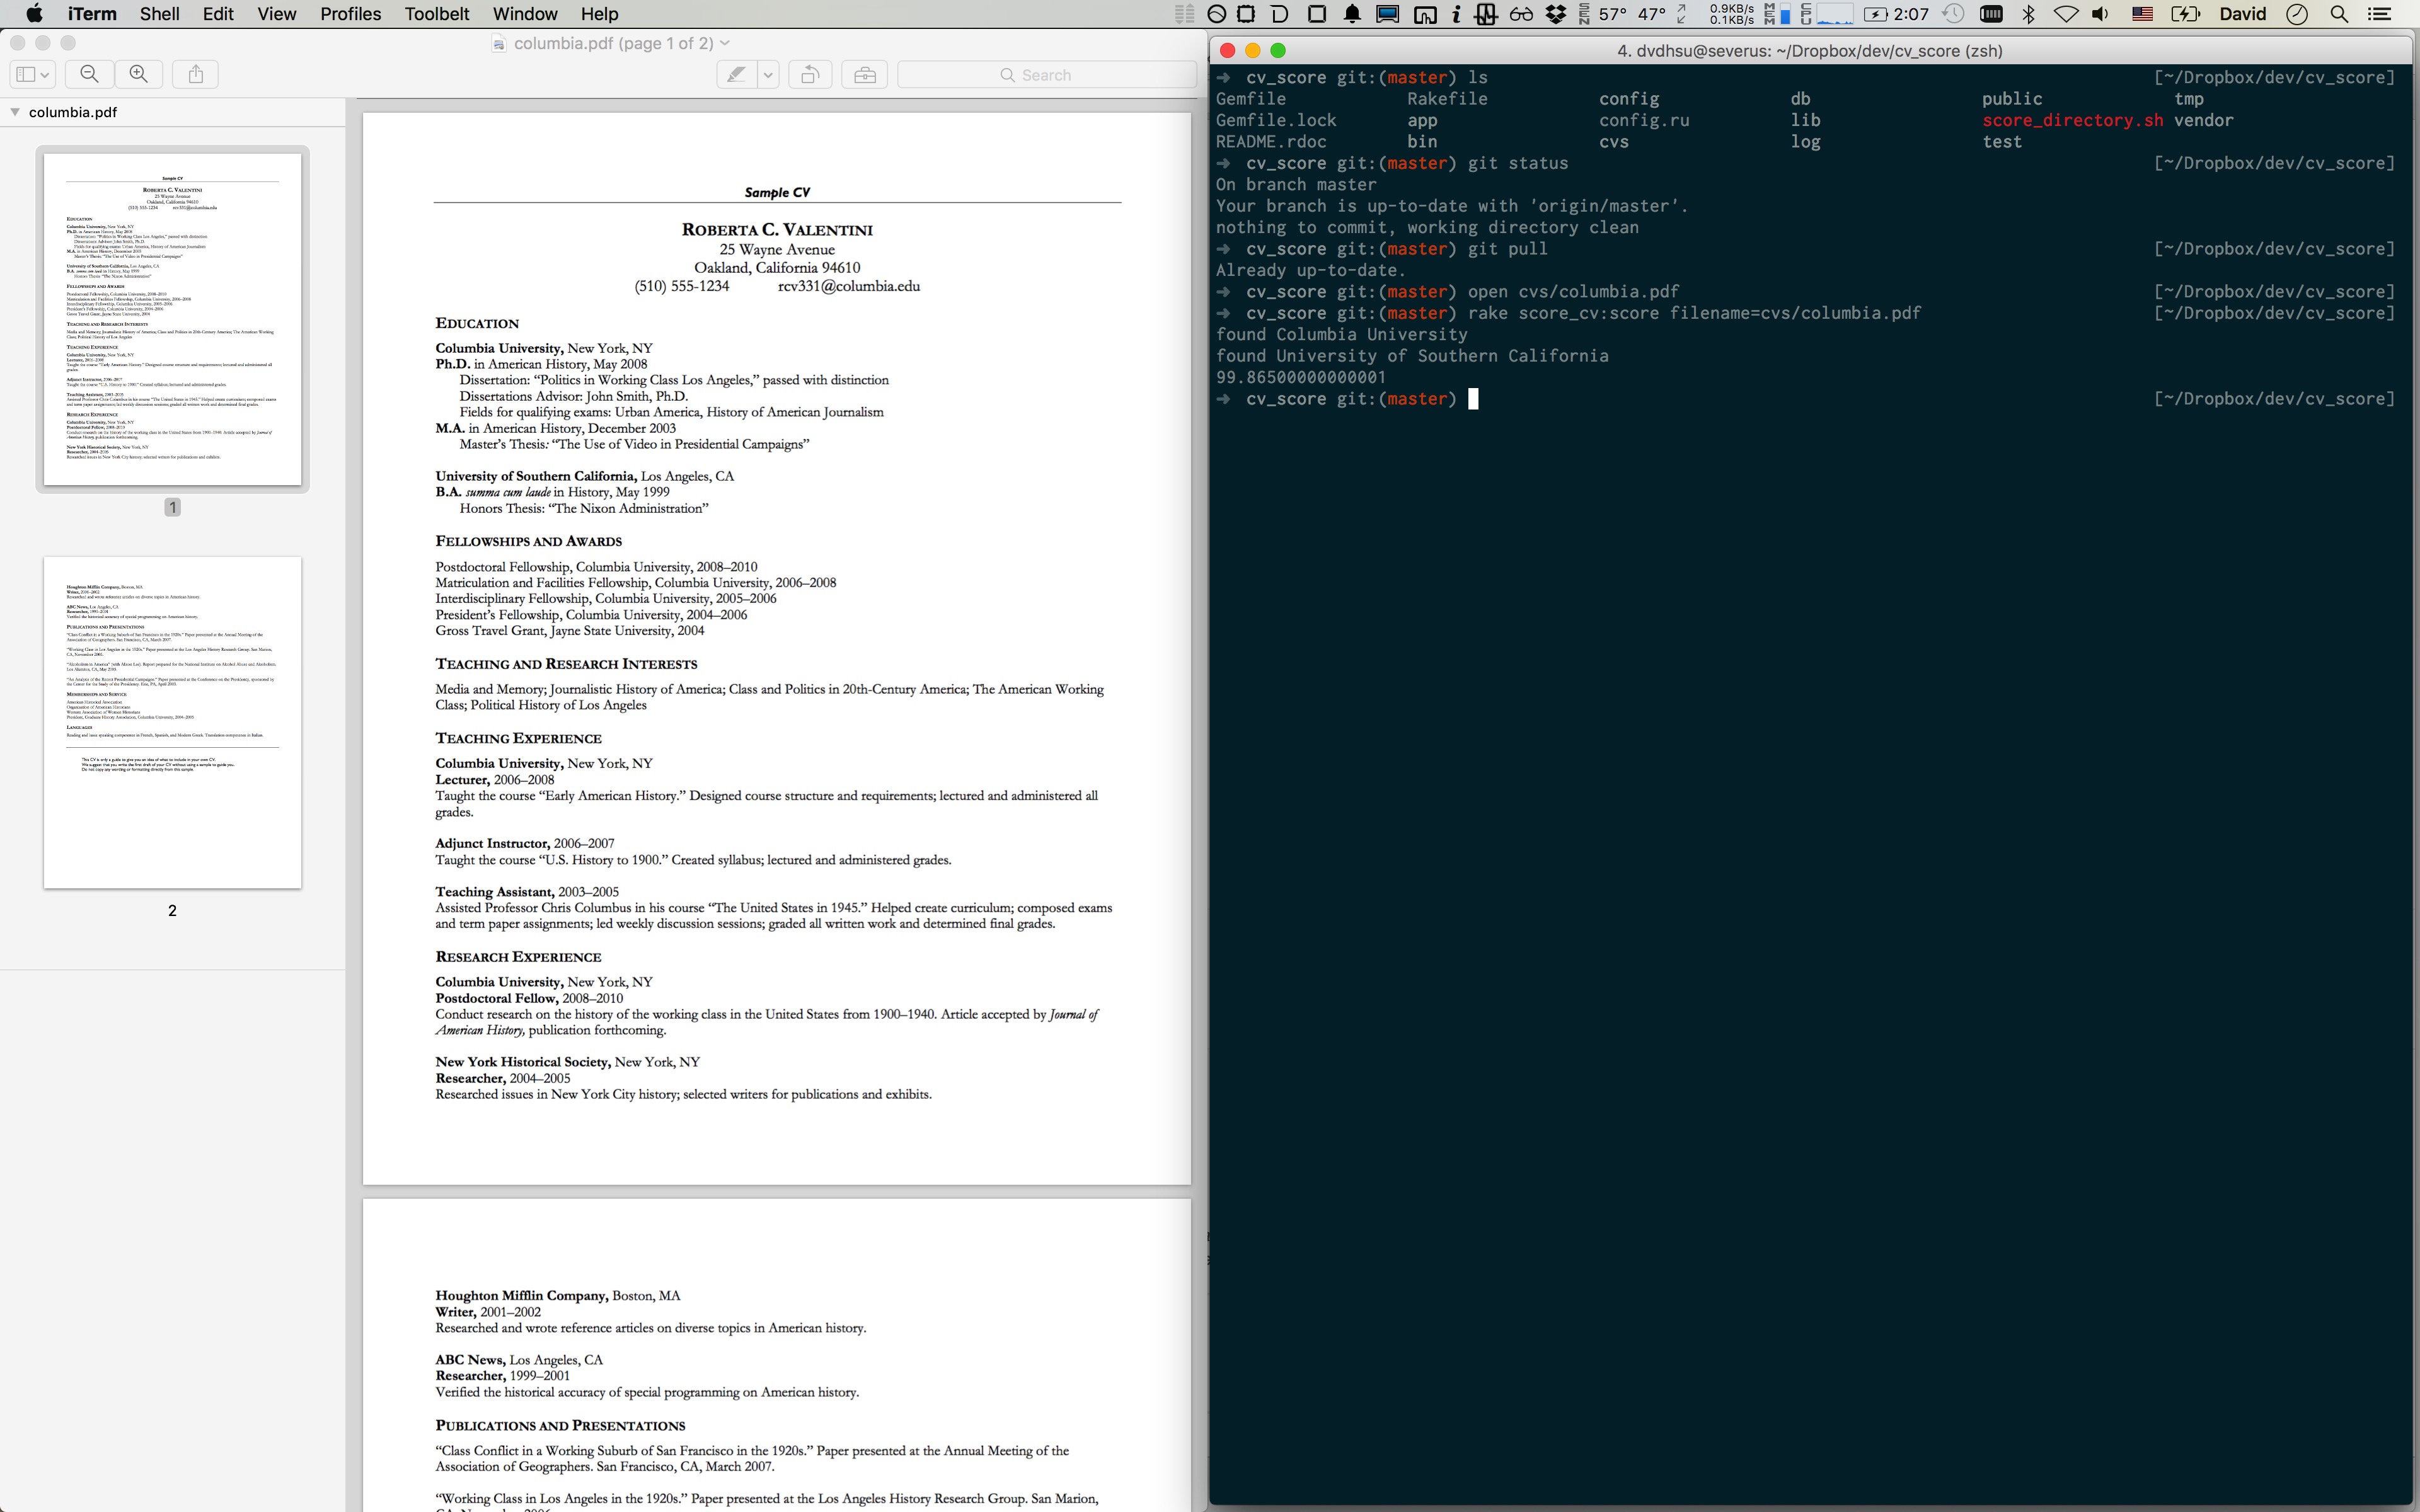2420x1512 pixels.
Task: Click the Bluetooth status icon
Action: (2029, 14)
